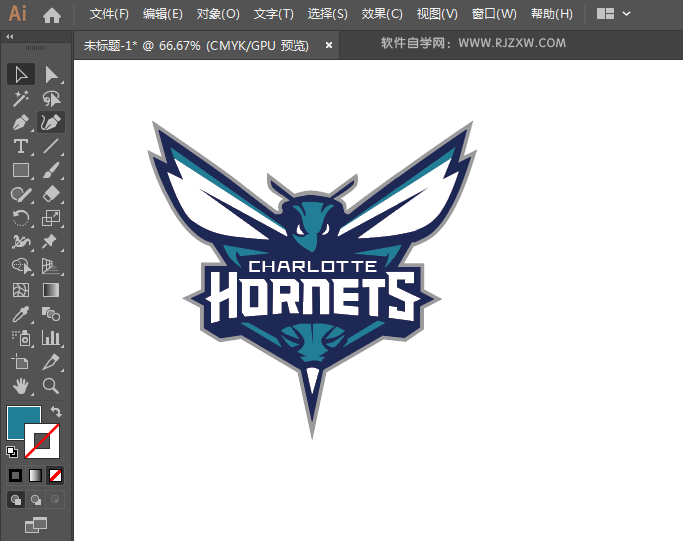Reset default fill and stroke

pos(12,452)
